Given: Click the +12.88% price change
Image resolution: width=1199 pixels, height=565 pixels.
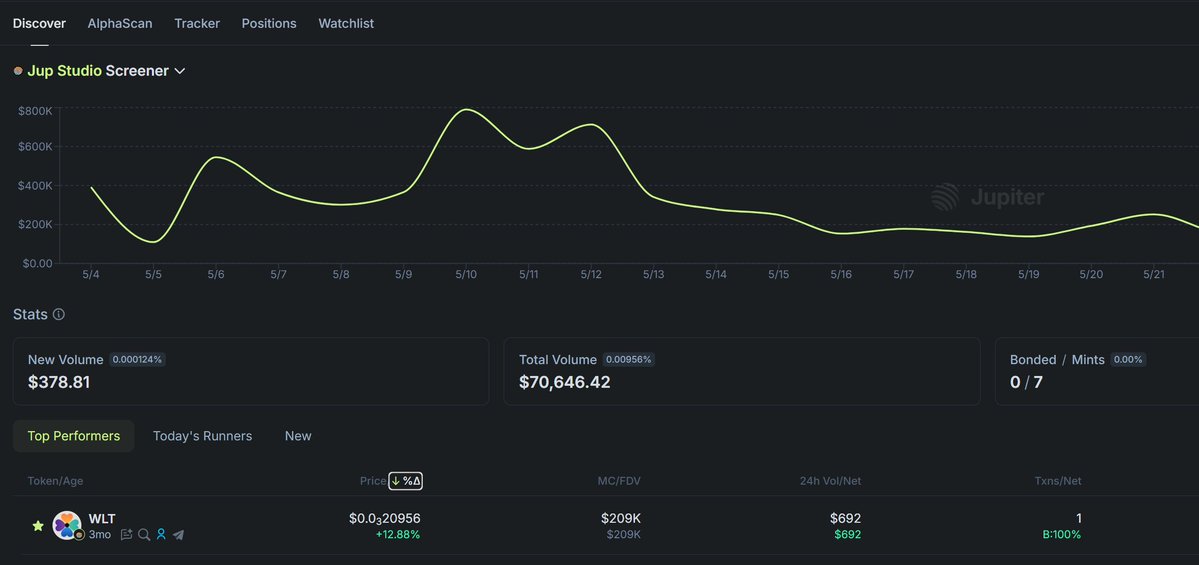Looking at the screenshot, I should point(398,534).
